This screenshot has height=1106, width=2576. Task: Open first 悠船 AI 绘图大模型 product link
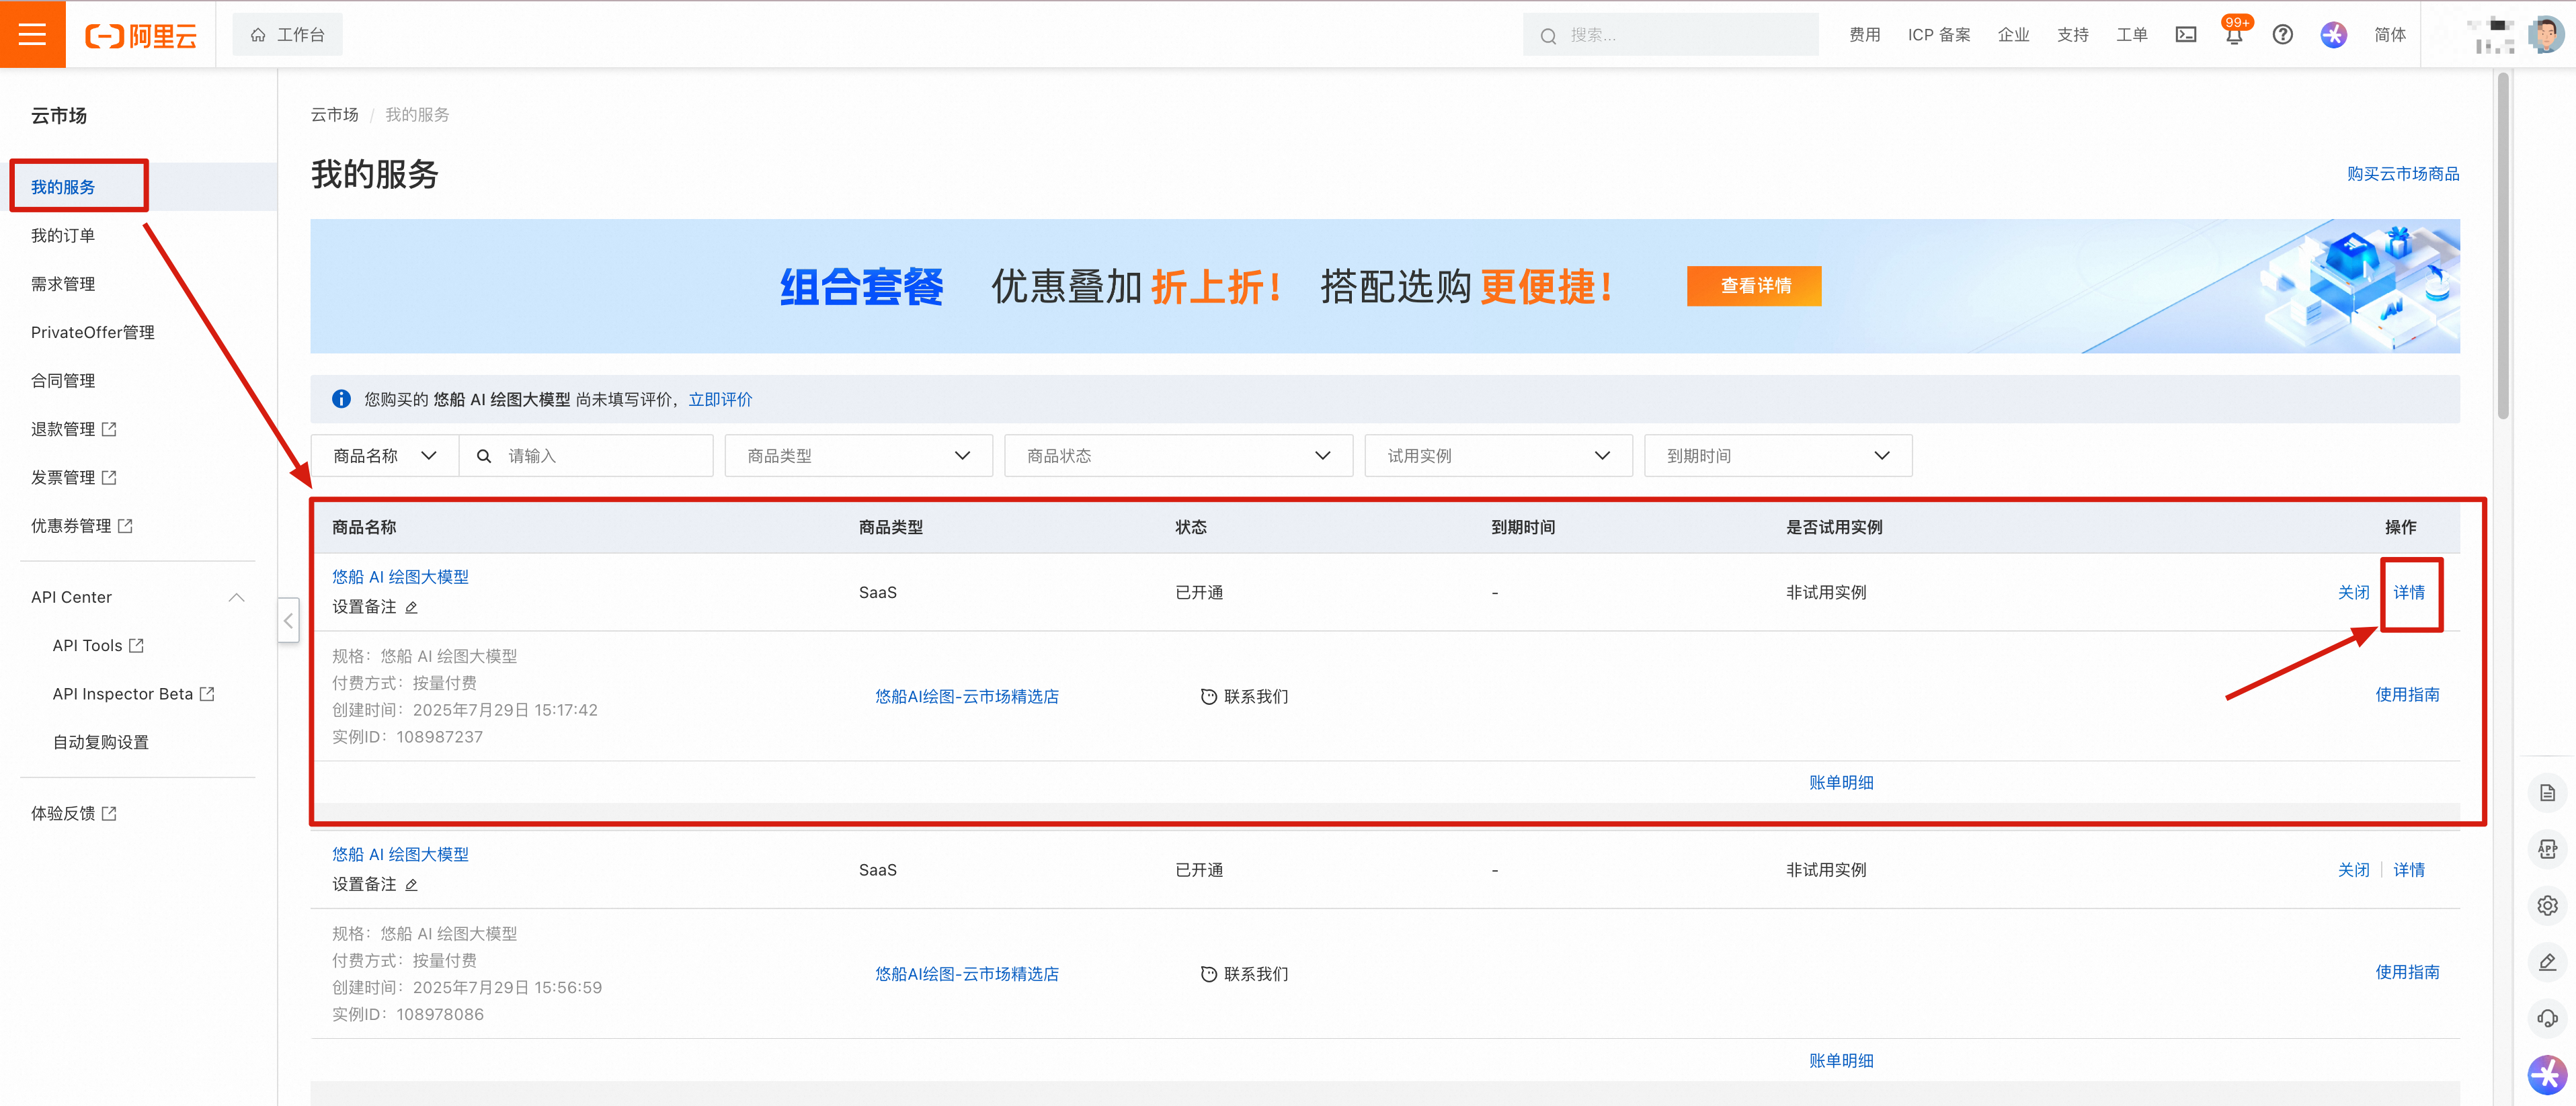click(x=400, y=577)
